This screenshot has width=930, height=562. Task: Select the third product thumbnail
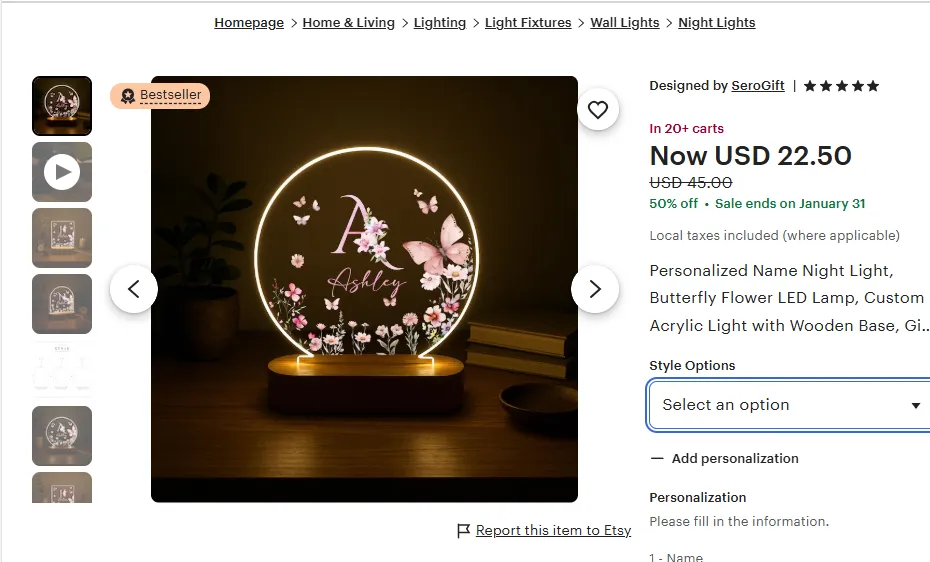coord(62,238)
